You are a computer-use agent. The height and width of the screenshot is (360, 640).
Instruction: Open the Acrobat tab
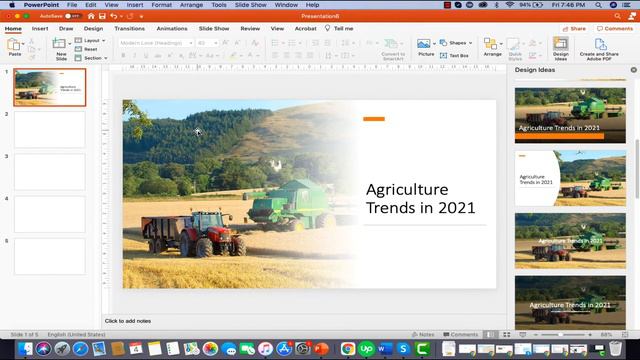305,29
